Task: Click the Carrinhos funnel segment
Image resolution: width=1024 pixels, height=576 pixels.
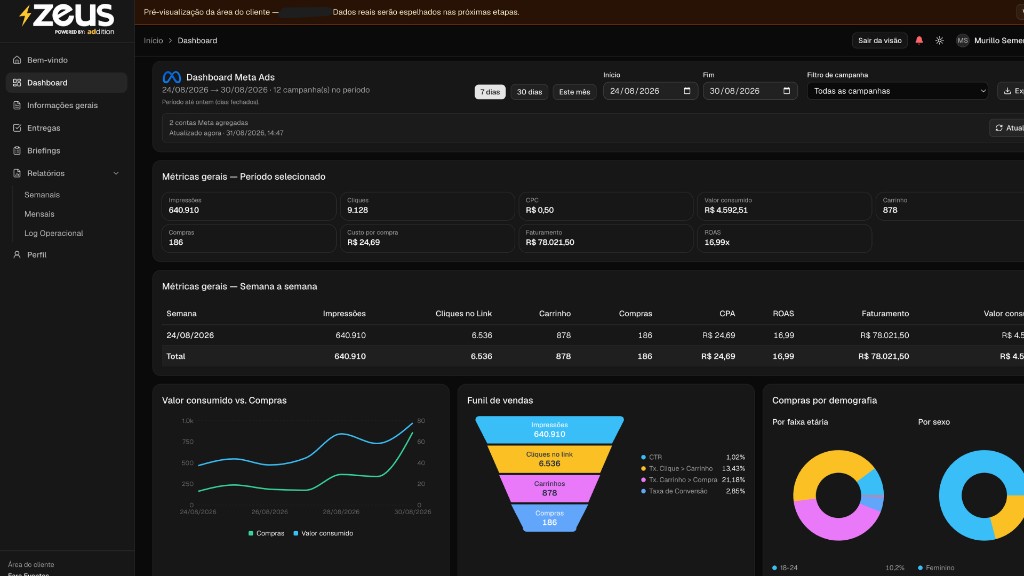Action: [549, 488]
